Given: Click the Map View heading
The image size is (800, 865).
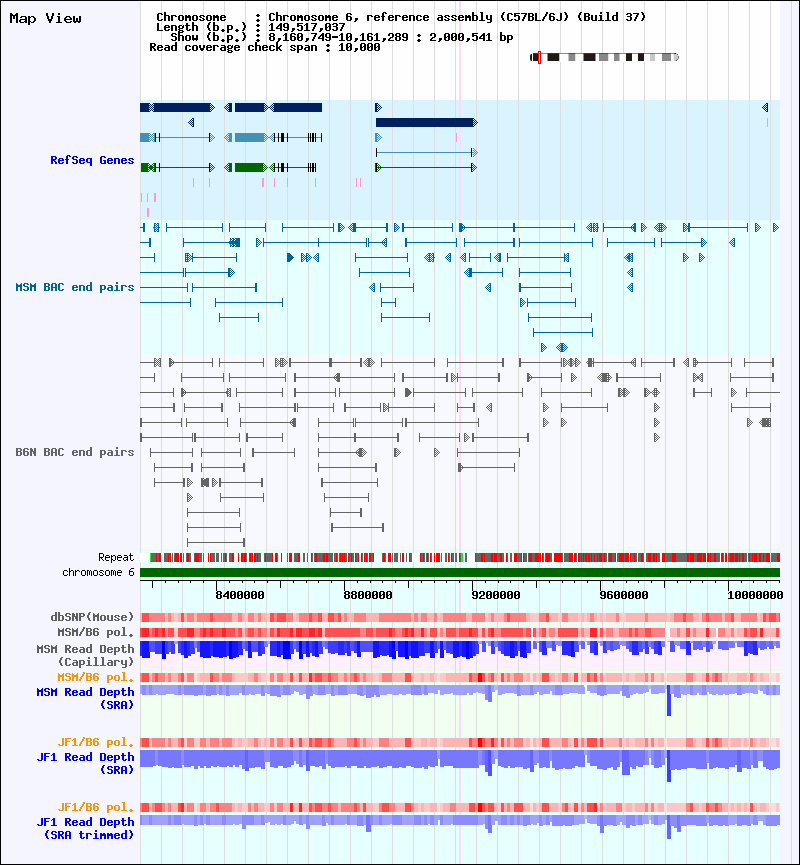Looking at the screenshot, I should (45, 18).
